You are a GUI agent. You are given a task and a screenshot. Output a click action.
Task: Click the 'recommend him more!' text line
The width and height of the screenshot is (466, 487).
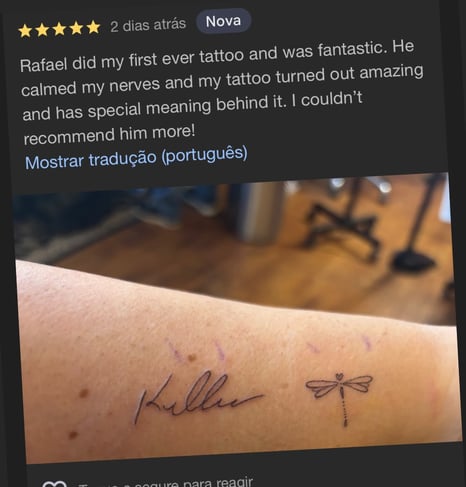click(x=109, y=134)
